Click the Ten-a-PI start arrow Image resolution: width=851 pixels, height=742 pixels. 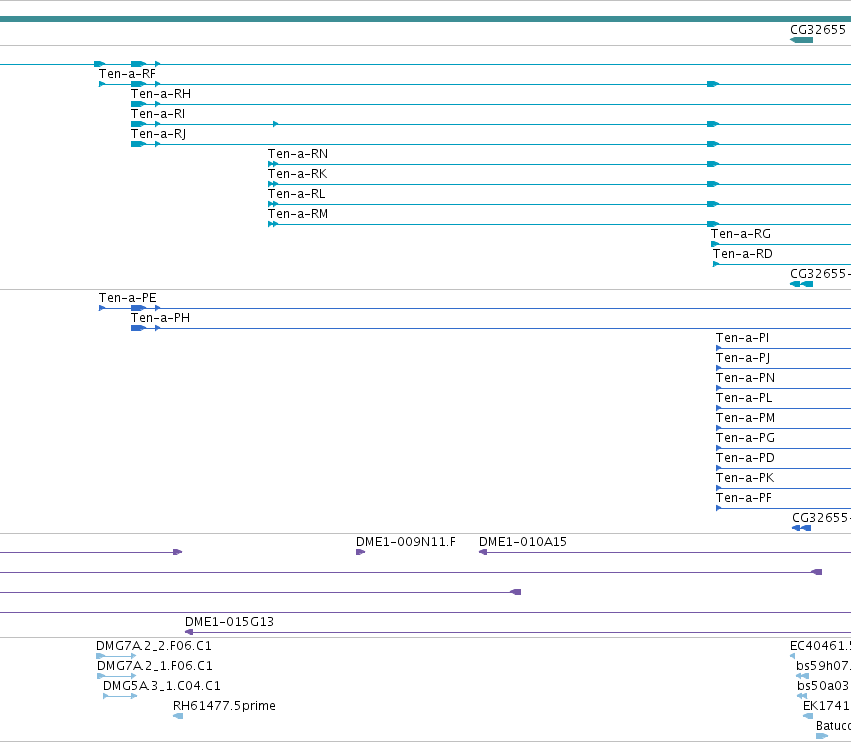[719, 348]
